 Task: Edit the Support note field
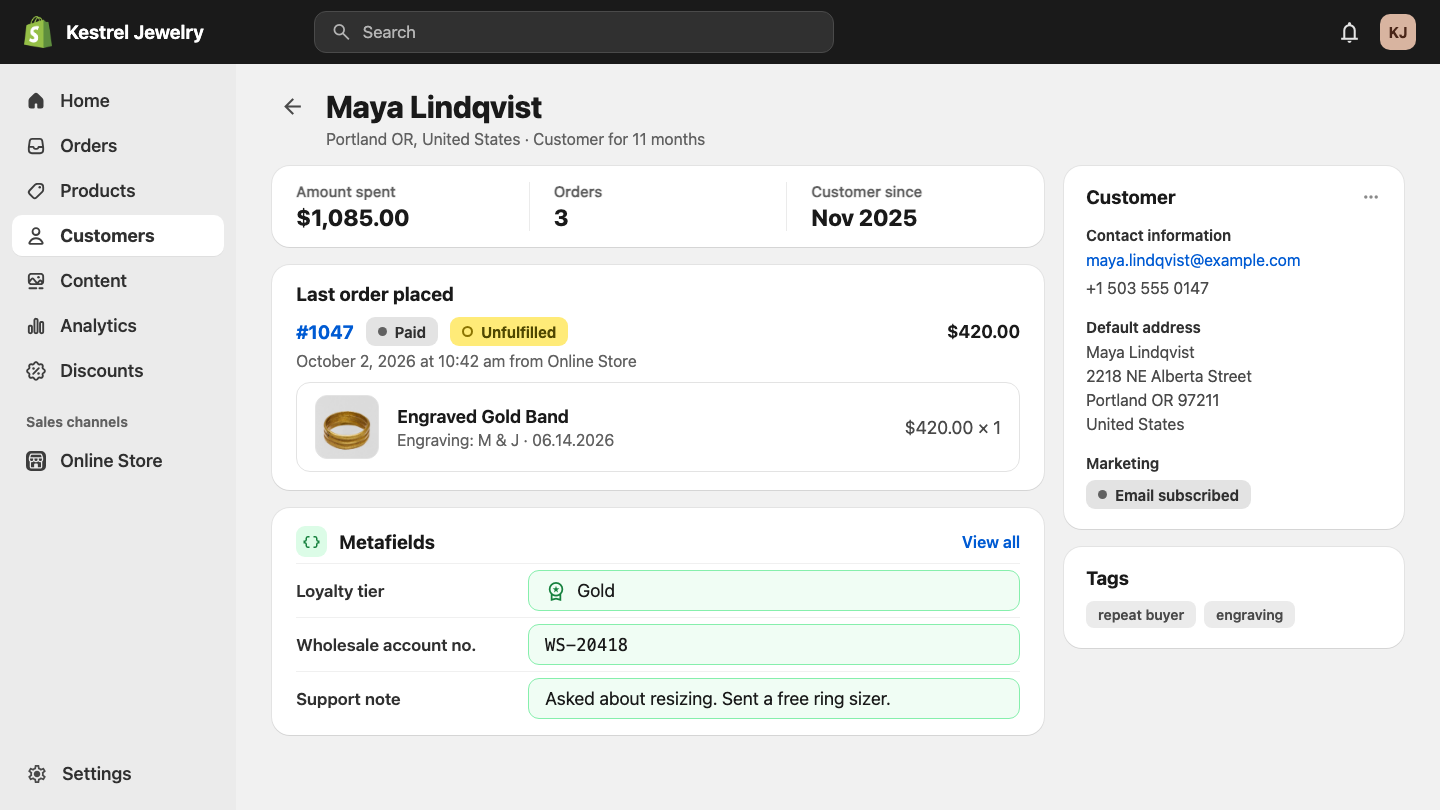pyautogui.click(x=774, y=699)
